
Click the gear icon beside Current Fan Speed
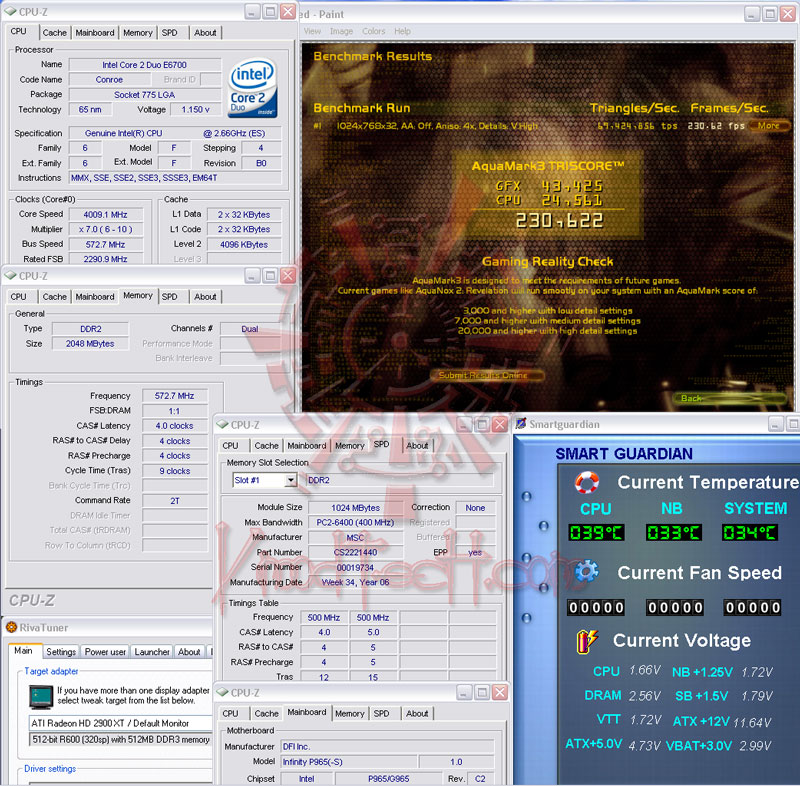pyautogui.click(x=587, y=571)
